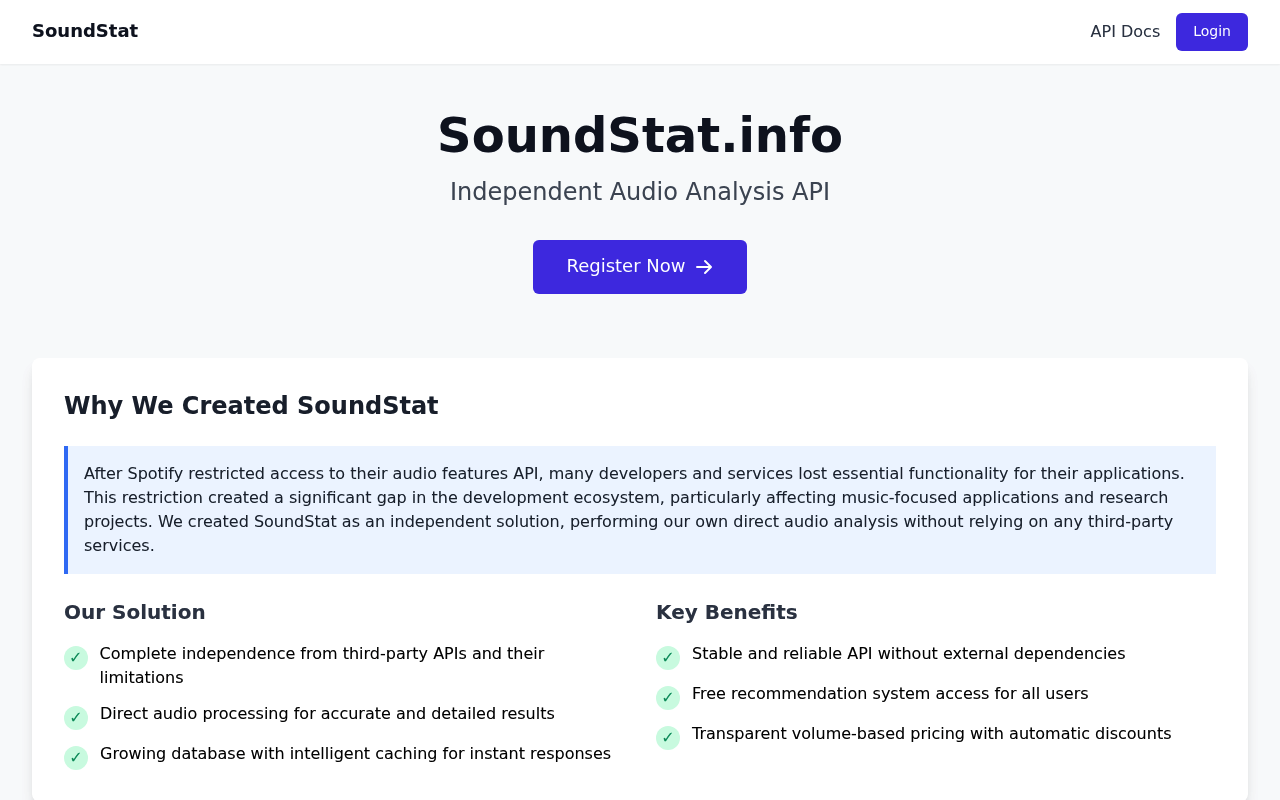Click the Register Now button
Image resolution: width=1280 pixels, height=800 pixels.
640,267
